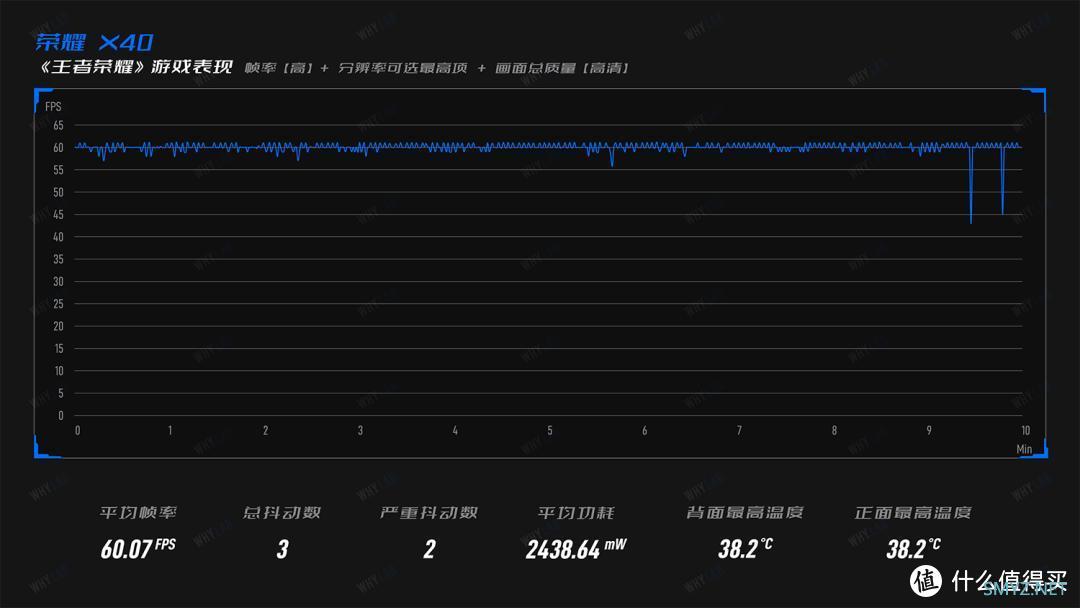Screen dimensions: 1080x608
Task: Select the '《王者荣耀》游戏表现' heading
Action: pos(136,67)
